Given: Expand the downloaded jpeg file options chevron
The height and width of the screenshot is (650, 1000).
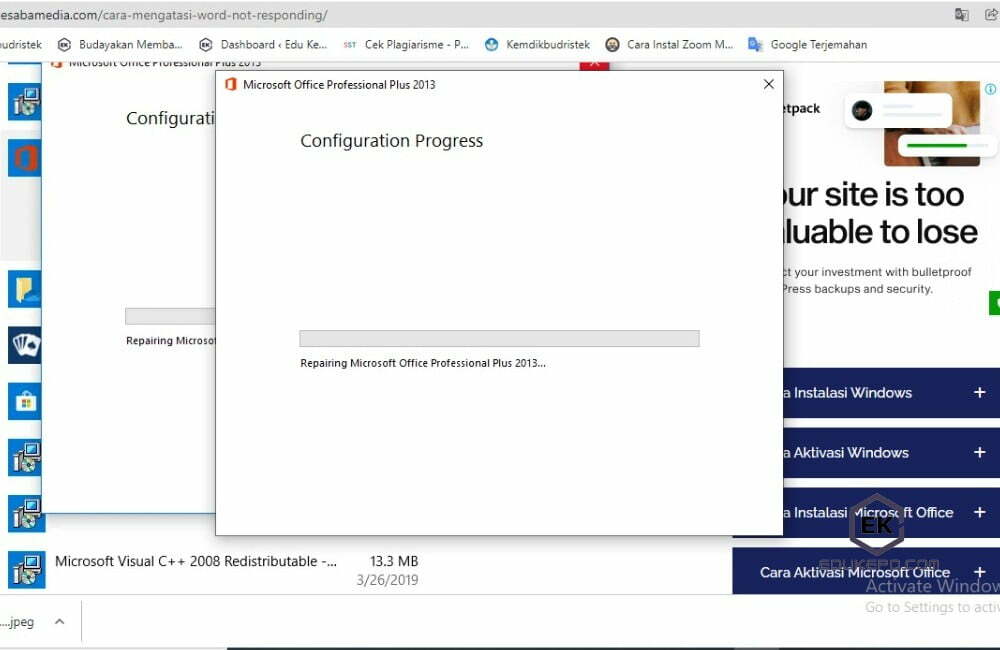Looking at the screenshot, I should point(57,621).
